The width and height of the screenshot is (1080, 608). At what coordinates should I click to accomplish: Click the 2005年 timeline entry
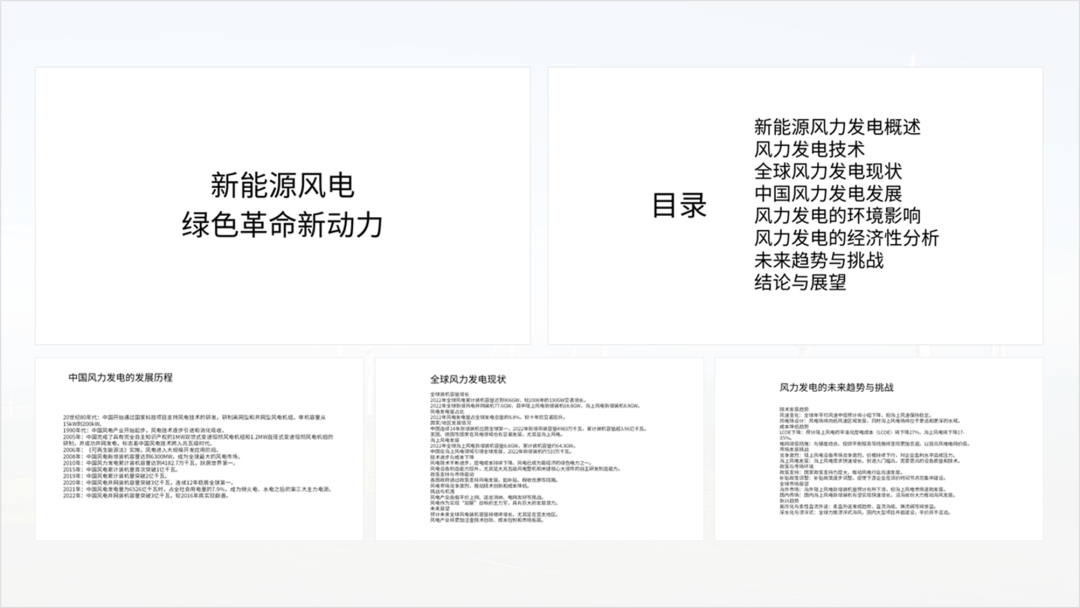click(x=198, y=440)
